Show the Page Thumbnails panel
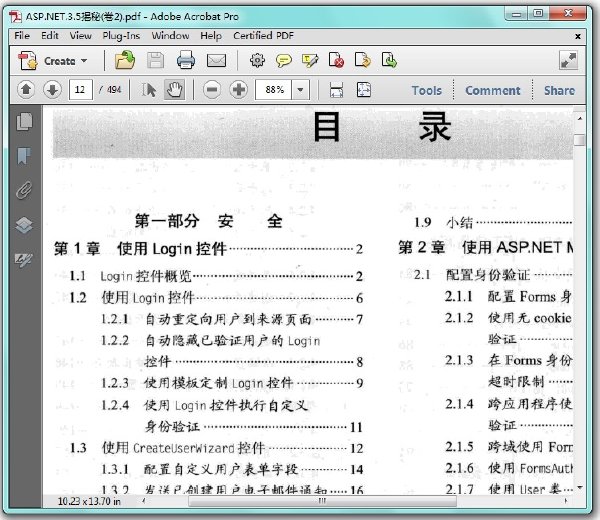 point(24,122)
